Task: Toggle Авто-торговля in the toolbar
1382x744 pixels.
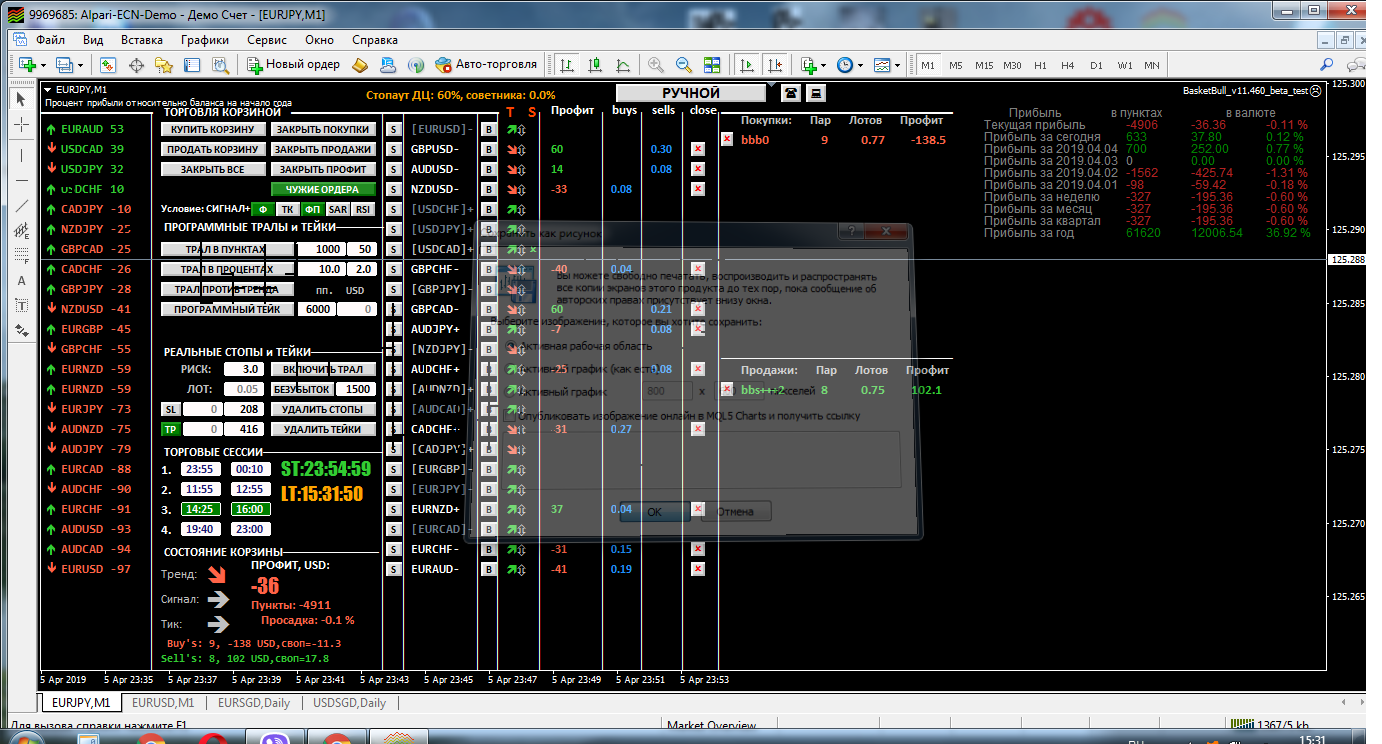Action: tap(486, 64)
